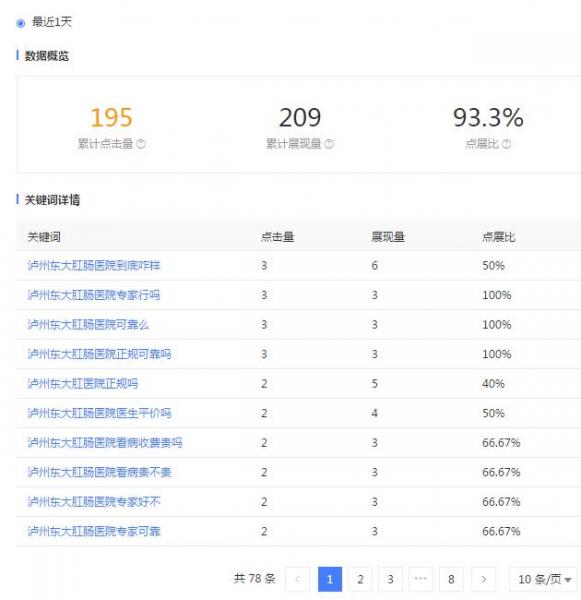581x600 pixels.
Task: Go to next page with right arrow
Action: click(483, 579)
